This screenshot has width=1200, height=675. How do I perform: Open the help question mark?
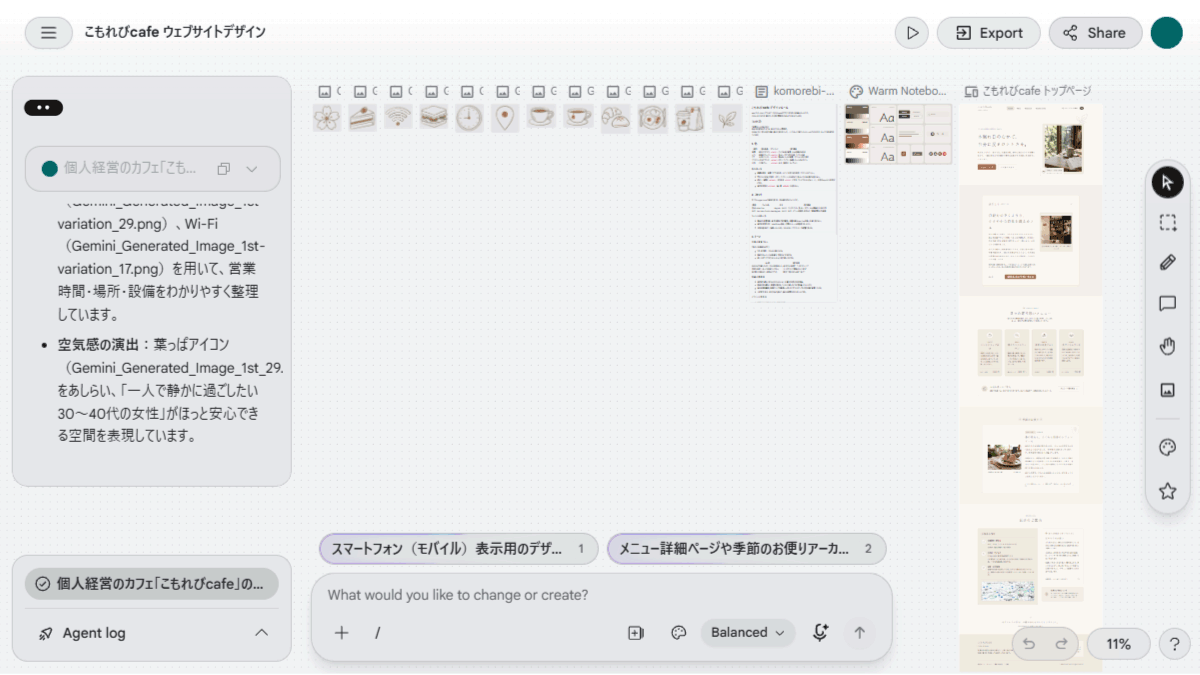pyautogui.click(x=1175, y=645)
